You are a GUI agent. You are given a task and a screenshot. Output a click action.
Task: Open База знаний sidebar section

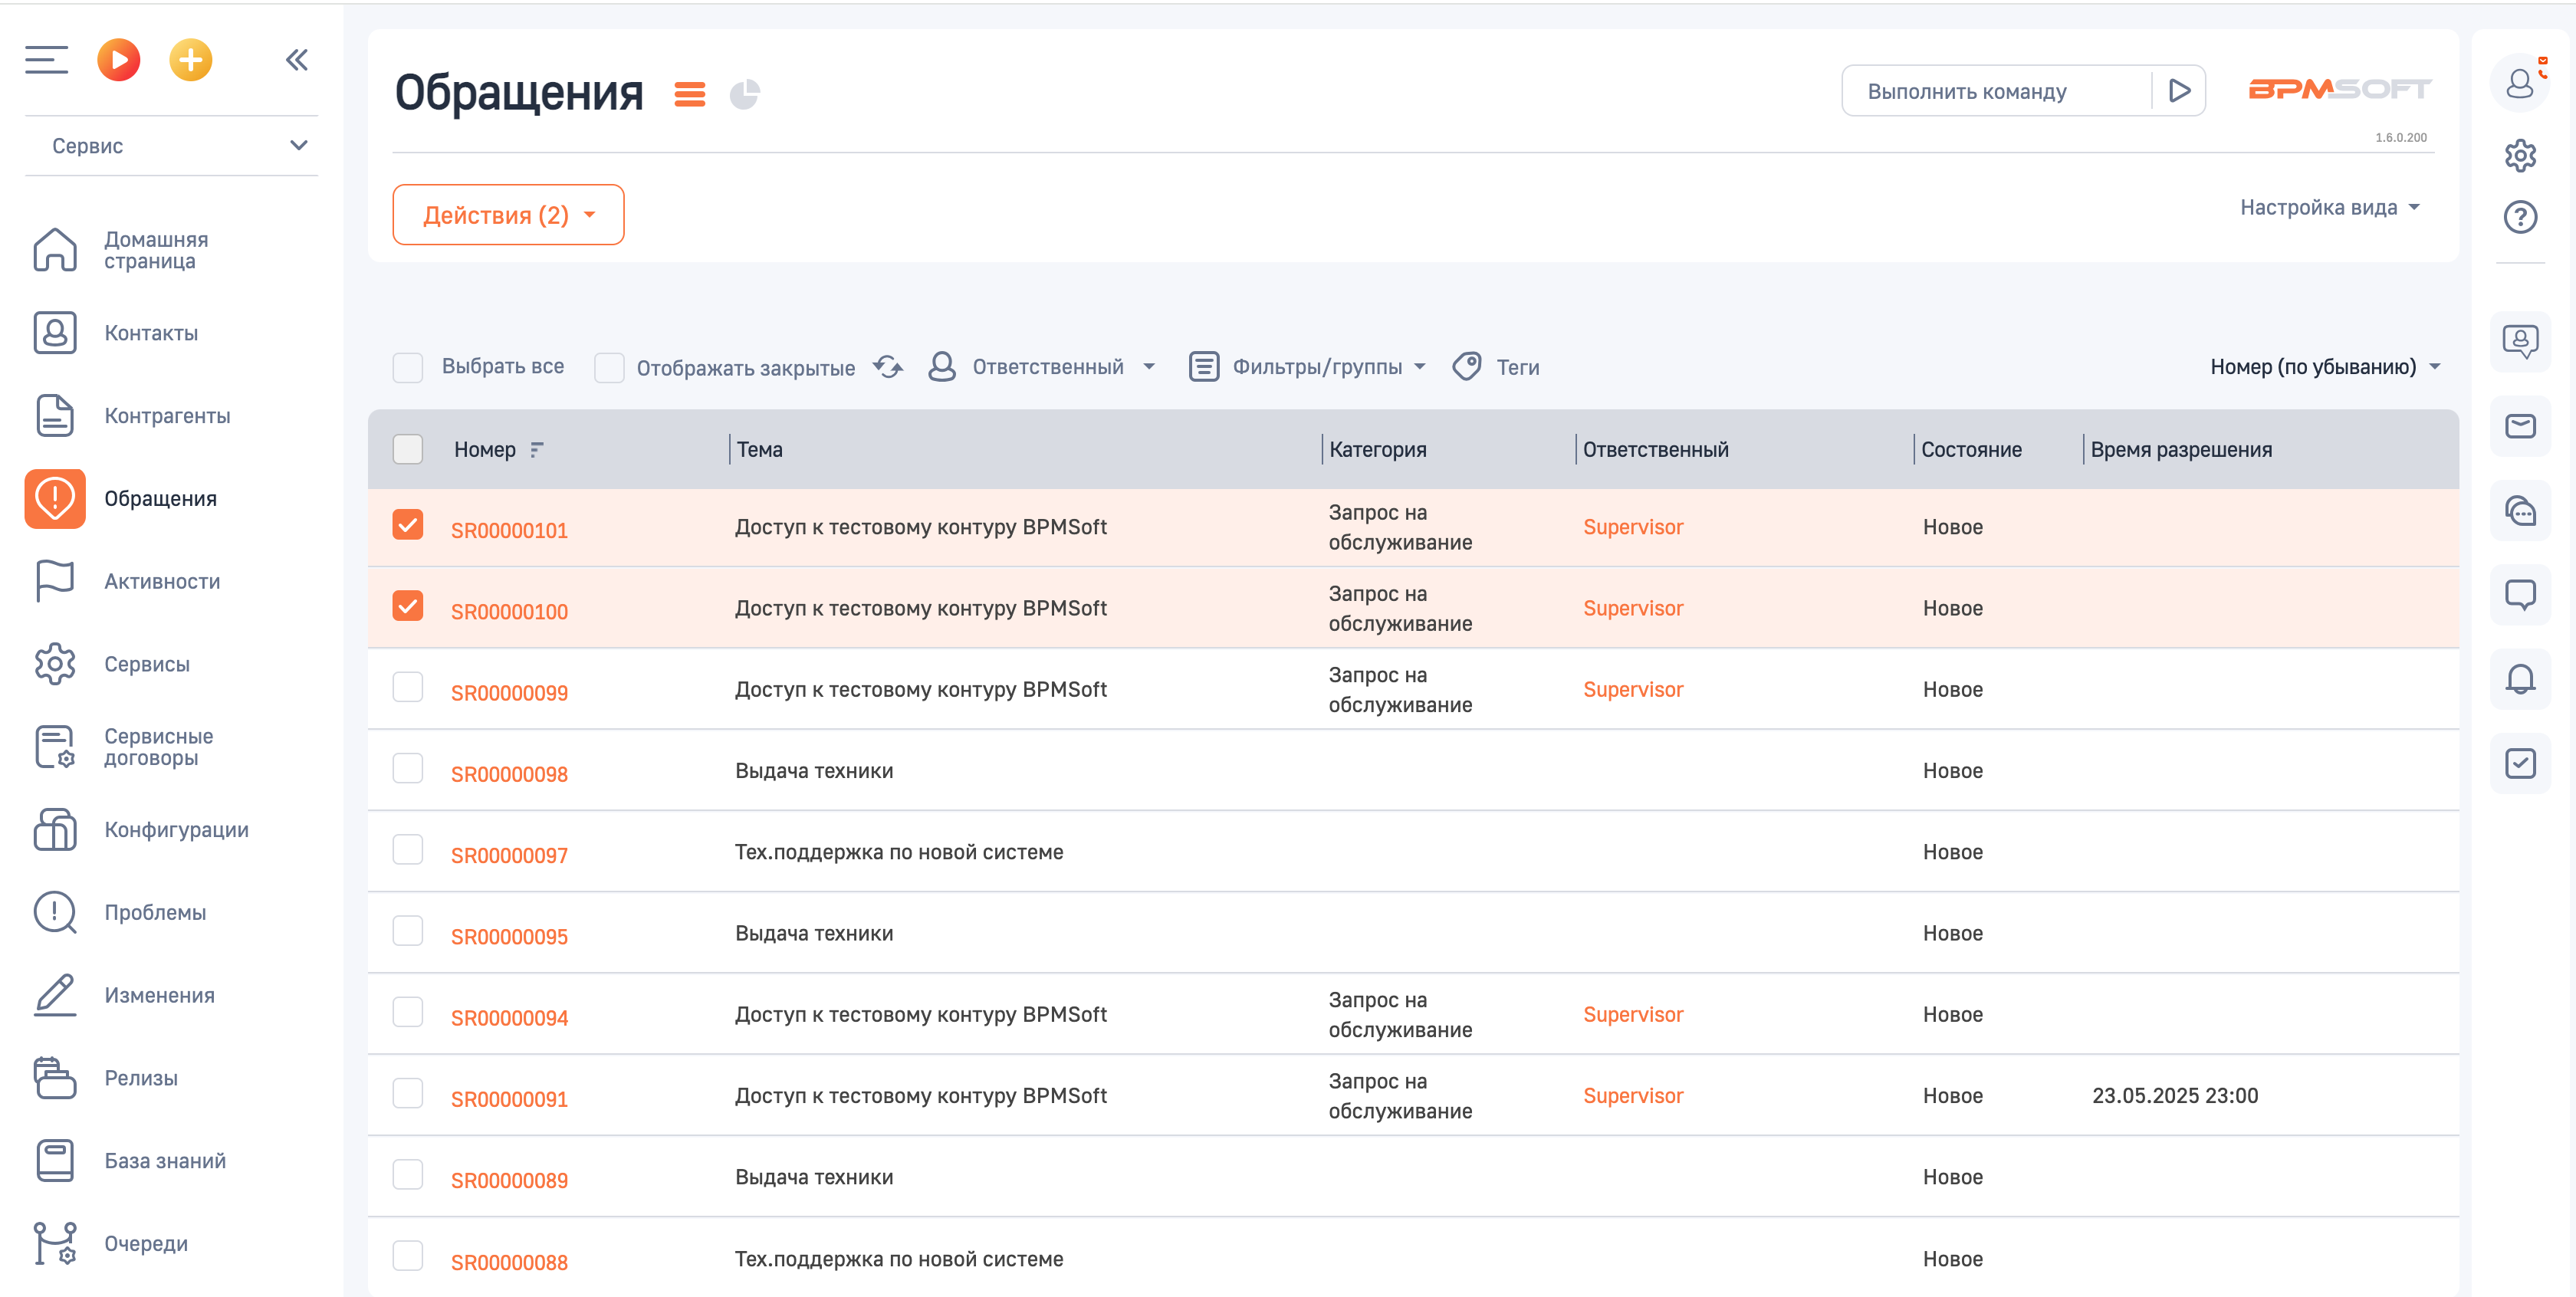[165, 1161]
